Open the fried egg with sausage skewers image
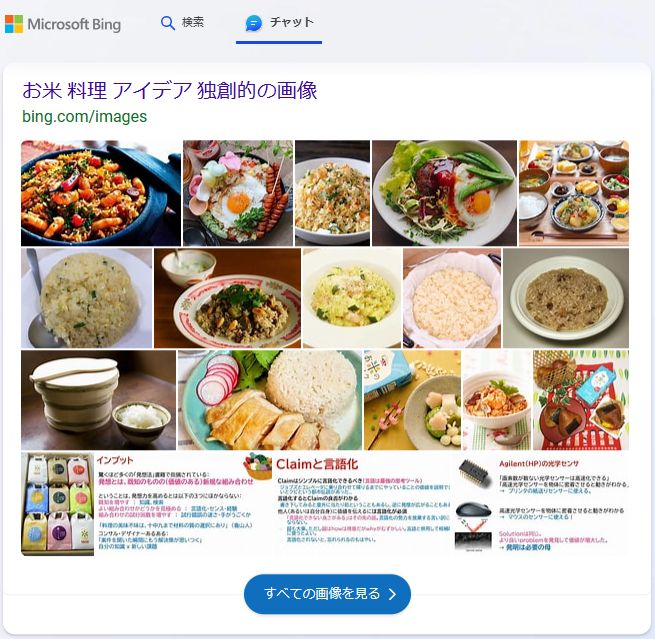Image resolution: width=655 pixels, height=639 pixels. [238, 193]
